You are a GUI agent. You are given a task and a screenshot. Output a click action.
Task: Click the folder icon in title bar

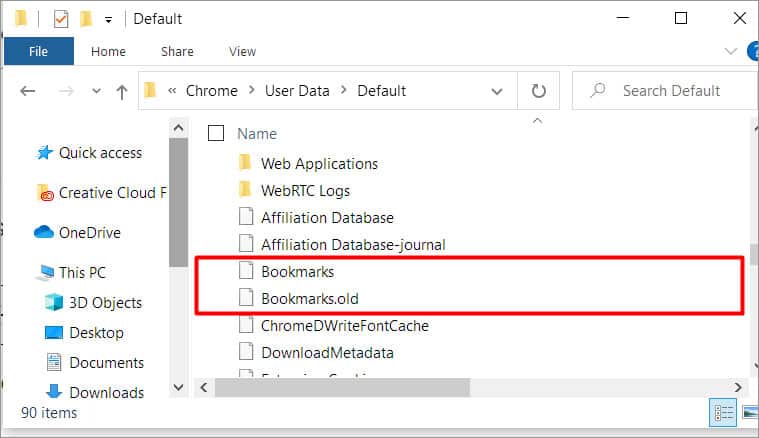pyautogui.click(x=20, y=19)
